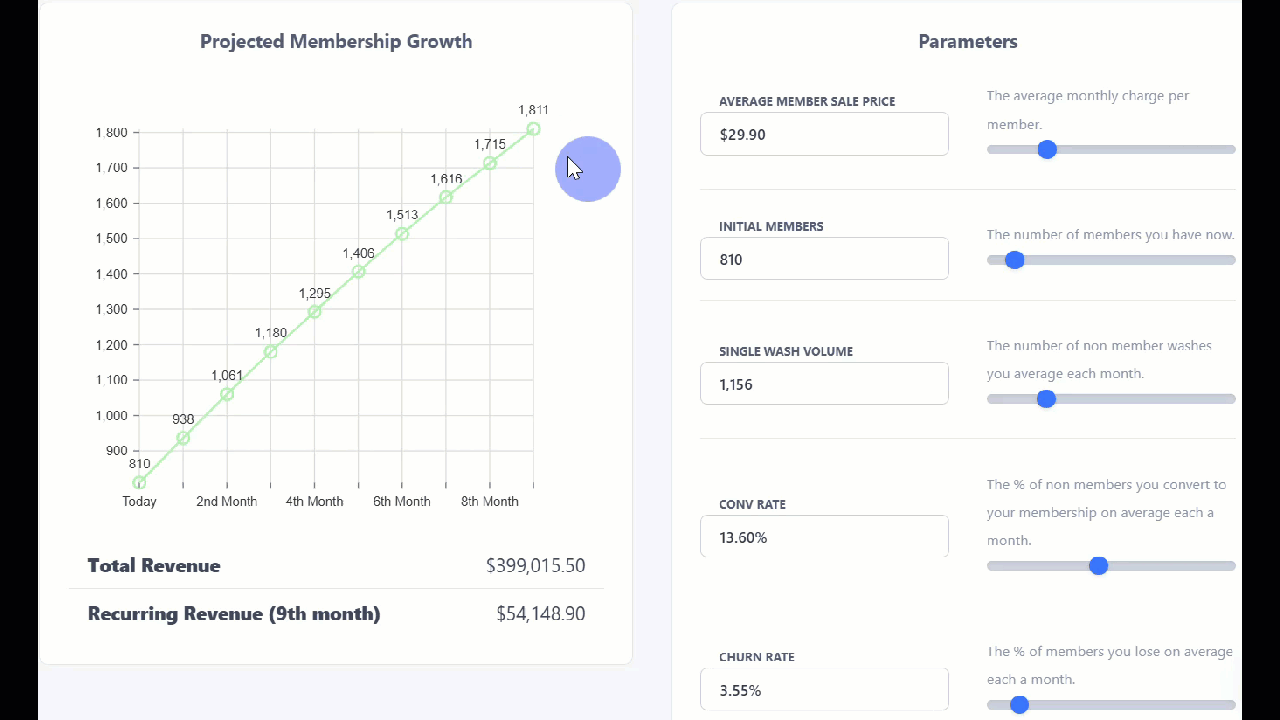Click the chart marker labeled 1,715
This screenshot has width=1280, height=720.
click(x=490, y=163)
